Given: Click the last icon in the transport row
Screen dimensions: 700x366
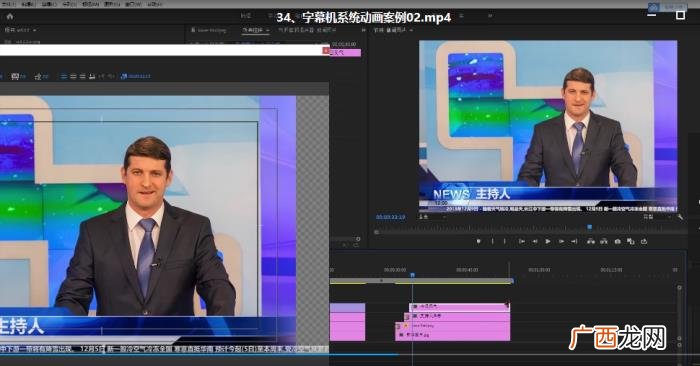Looking at the screenshot, I should click(x=644, y=241).
